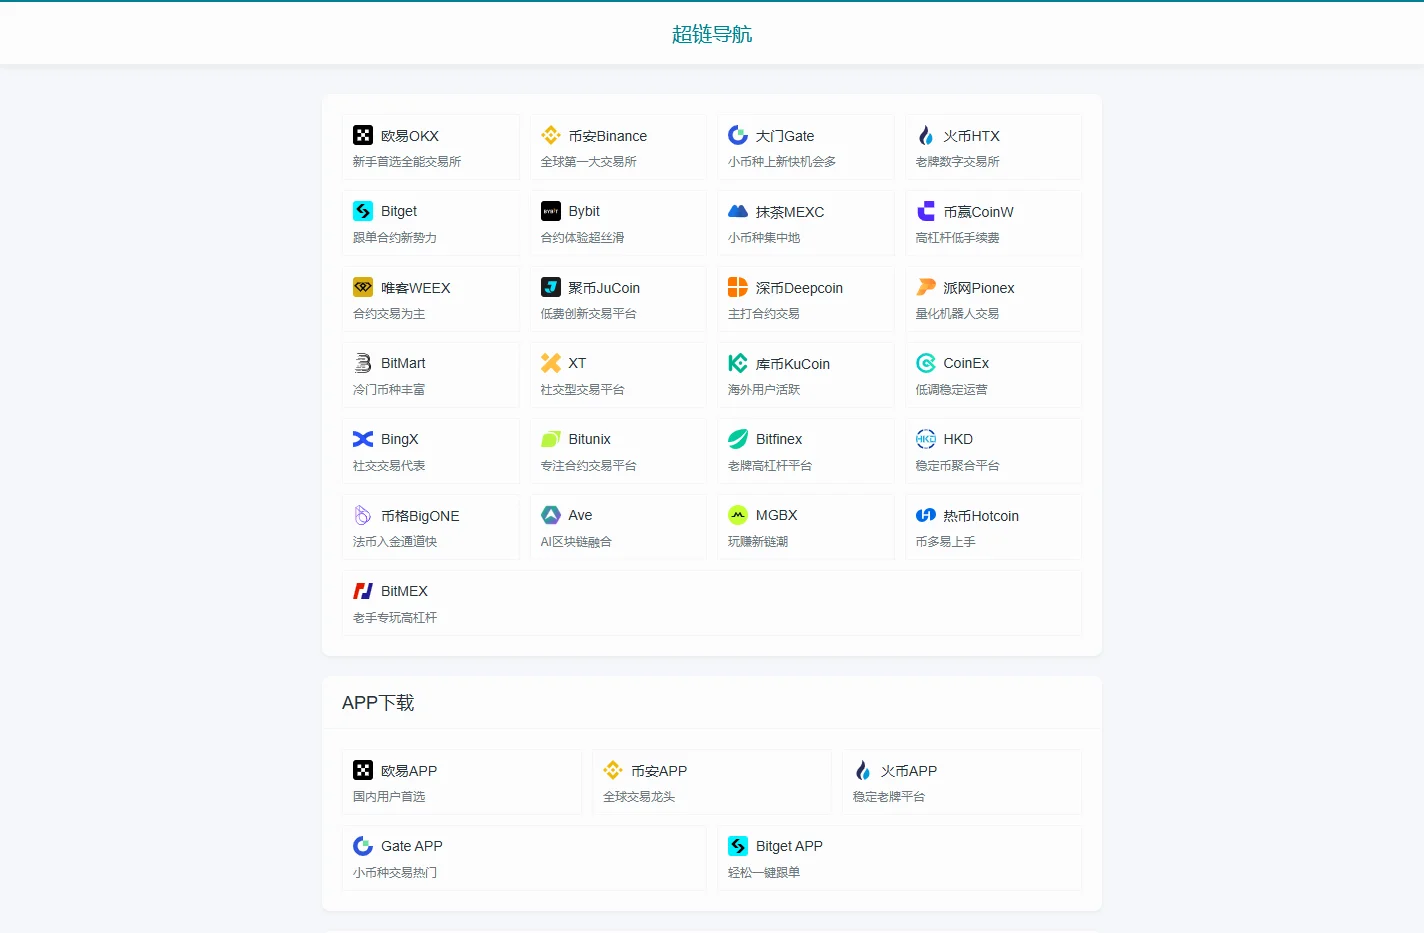Image resolution: width=1424 pixels, height=933 pixels.
Task: Click the Gate APP logo icon
Action: click(363, 846)
